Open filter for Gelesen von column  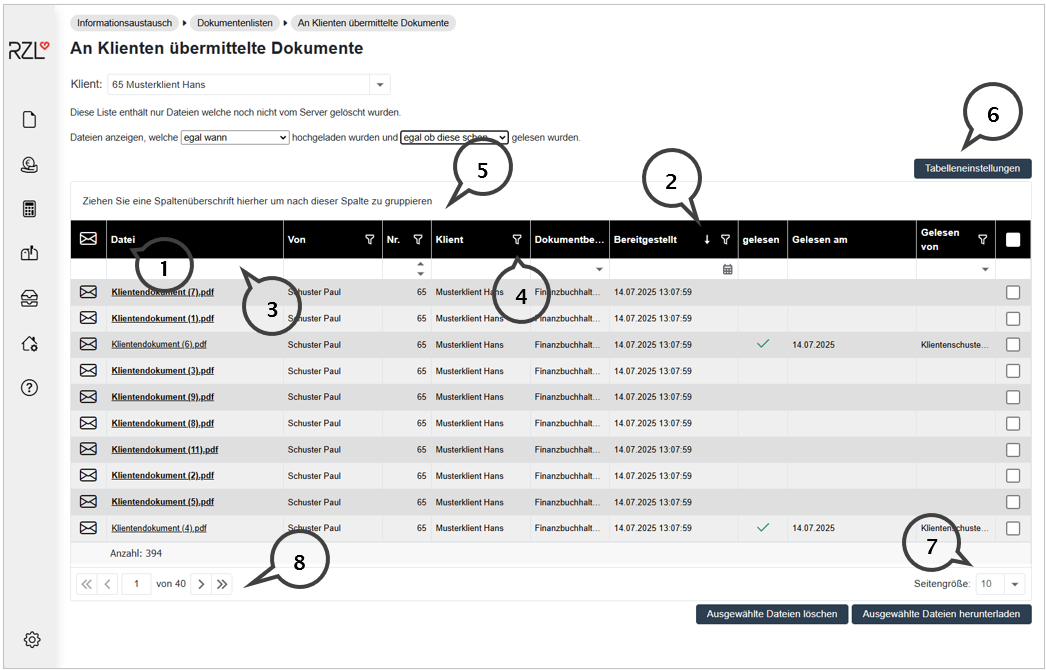982,240
